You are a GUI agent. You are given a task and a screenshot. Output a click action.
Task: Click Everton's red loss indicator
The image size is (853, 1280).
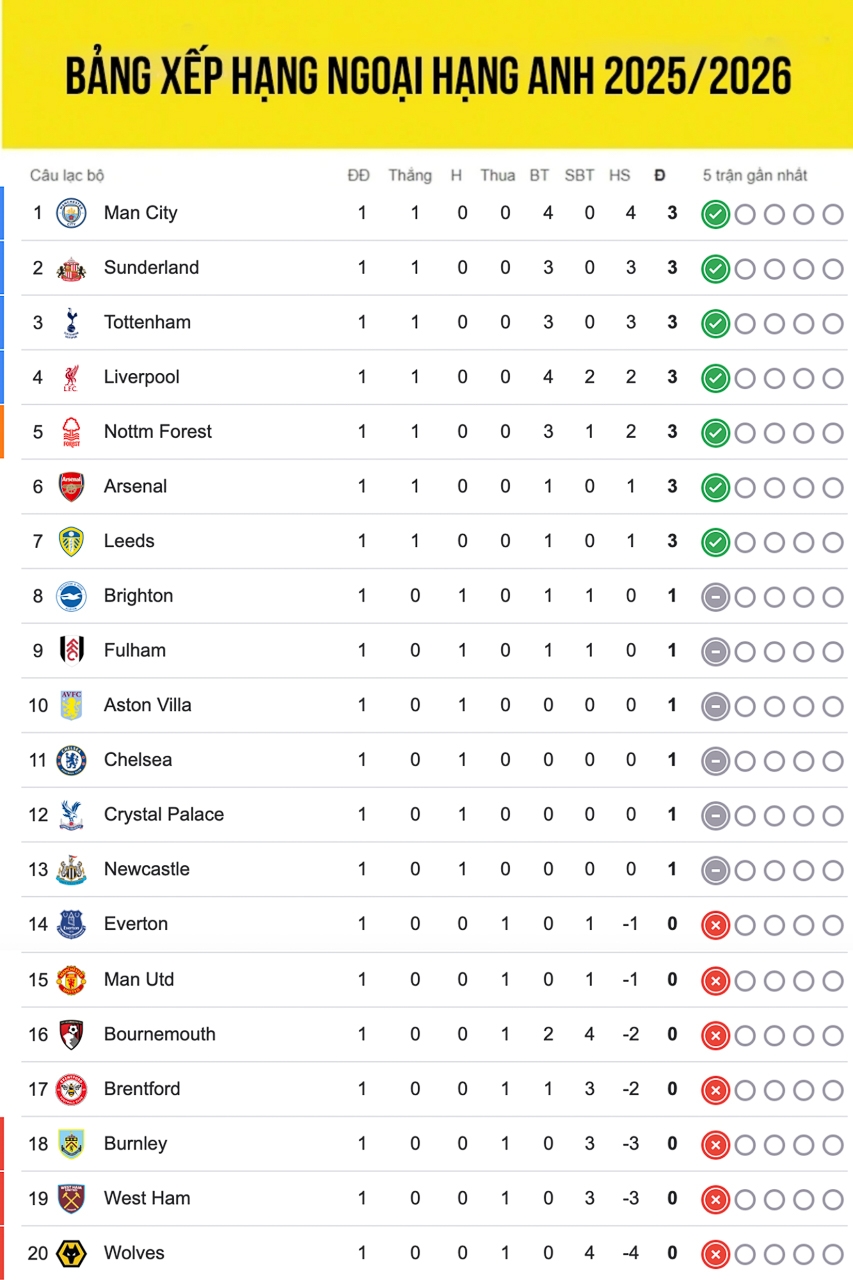(715, 925)
